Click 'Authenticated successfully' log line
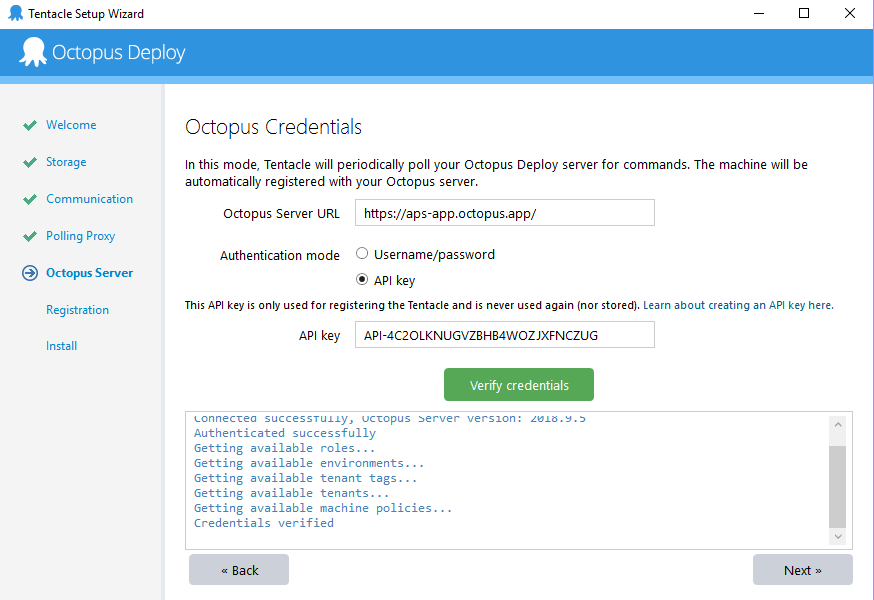The width and height of the screenshot is (874, 600). point(284,433)
